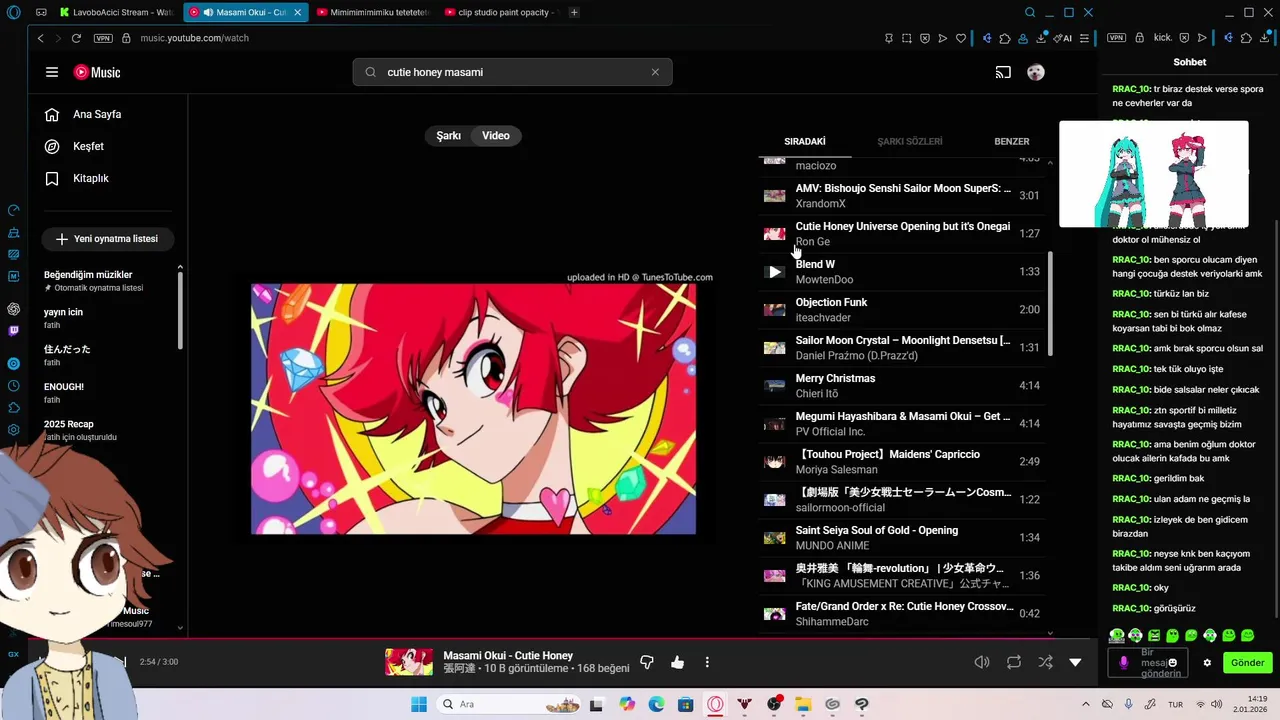Open the account avatar menu

[x=1036, y=72]
